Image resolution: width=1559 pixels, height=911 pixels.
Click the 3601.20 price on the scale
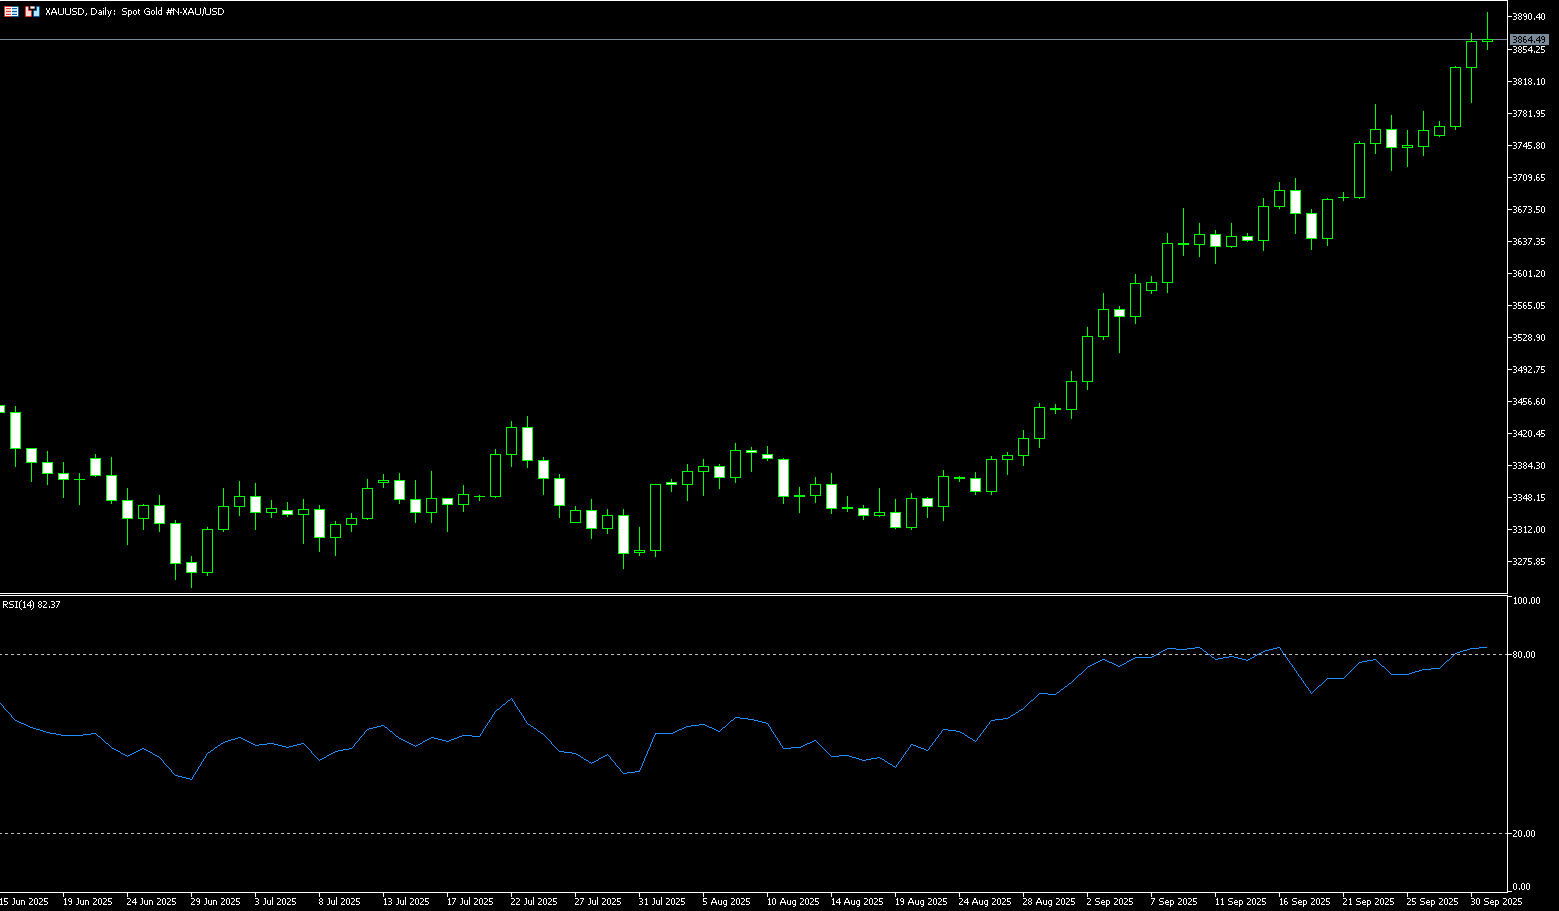[1529, 273]
